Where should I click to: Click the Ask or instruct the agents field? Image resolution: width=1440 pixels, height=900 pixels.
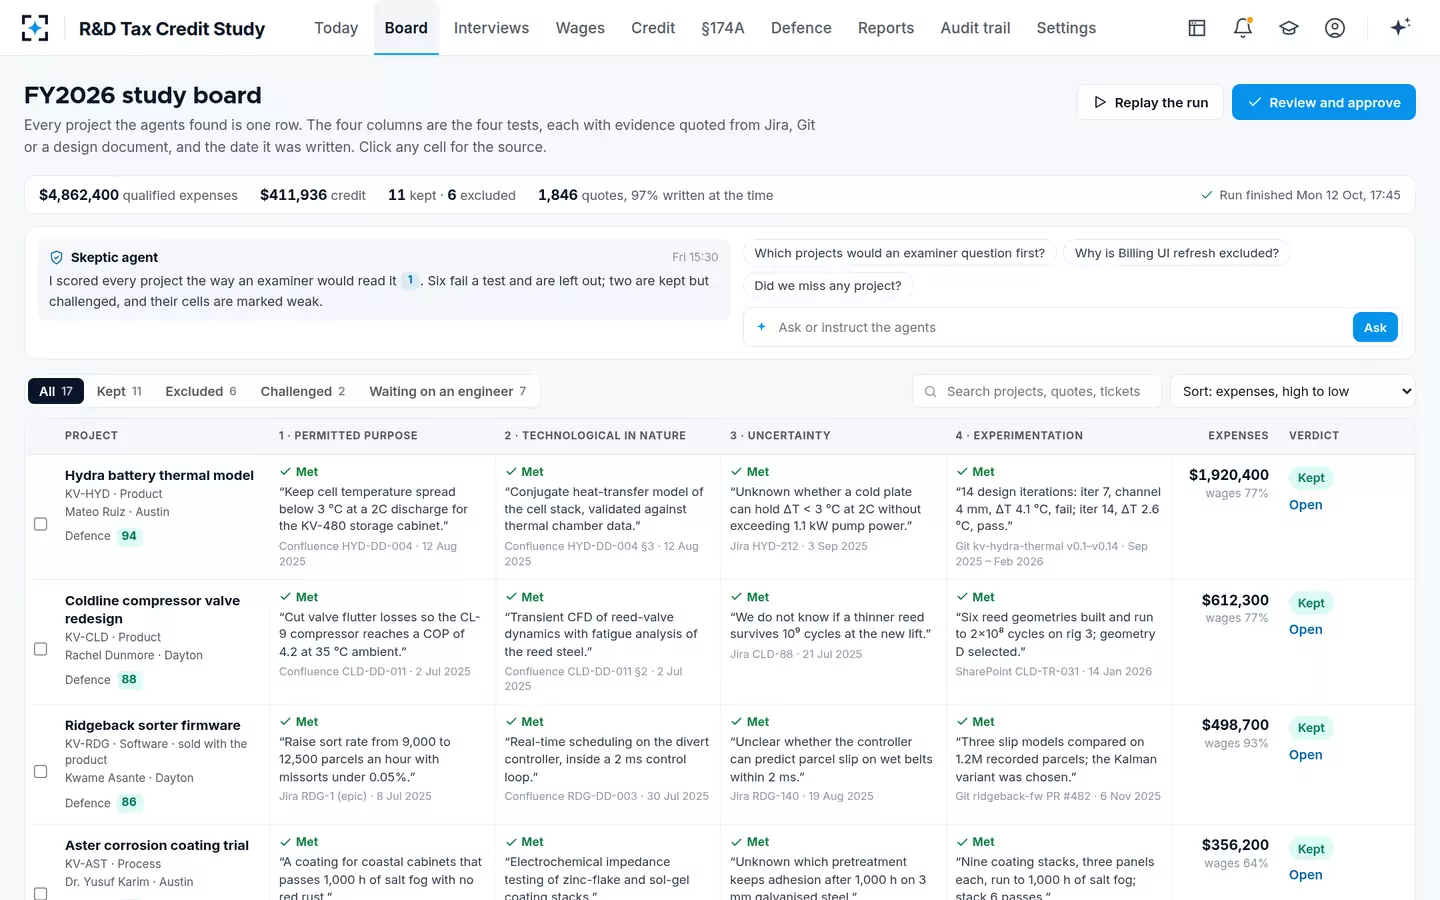click(1063, 327)
